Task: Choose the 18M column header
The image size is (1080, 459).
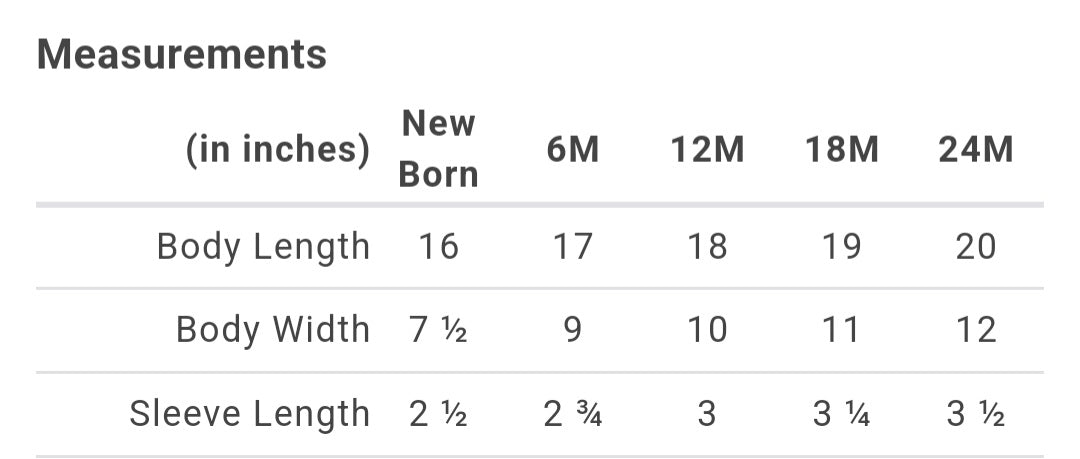Action: pos(841,149)
